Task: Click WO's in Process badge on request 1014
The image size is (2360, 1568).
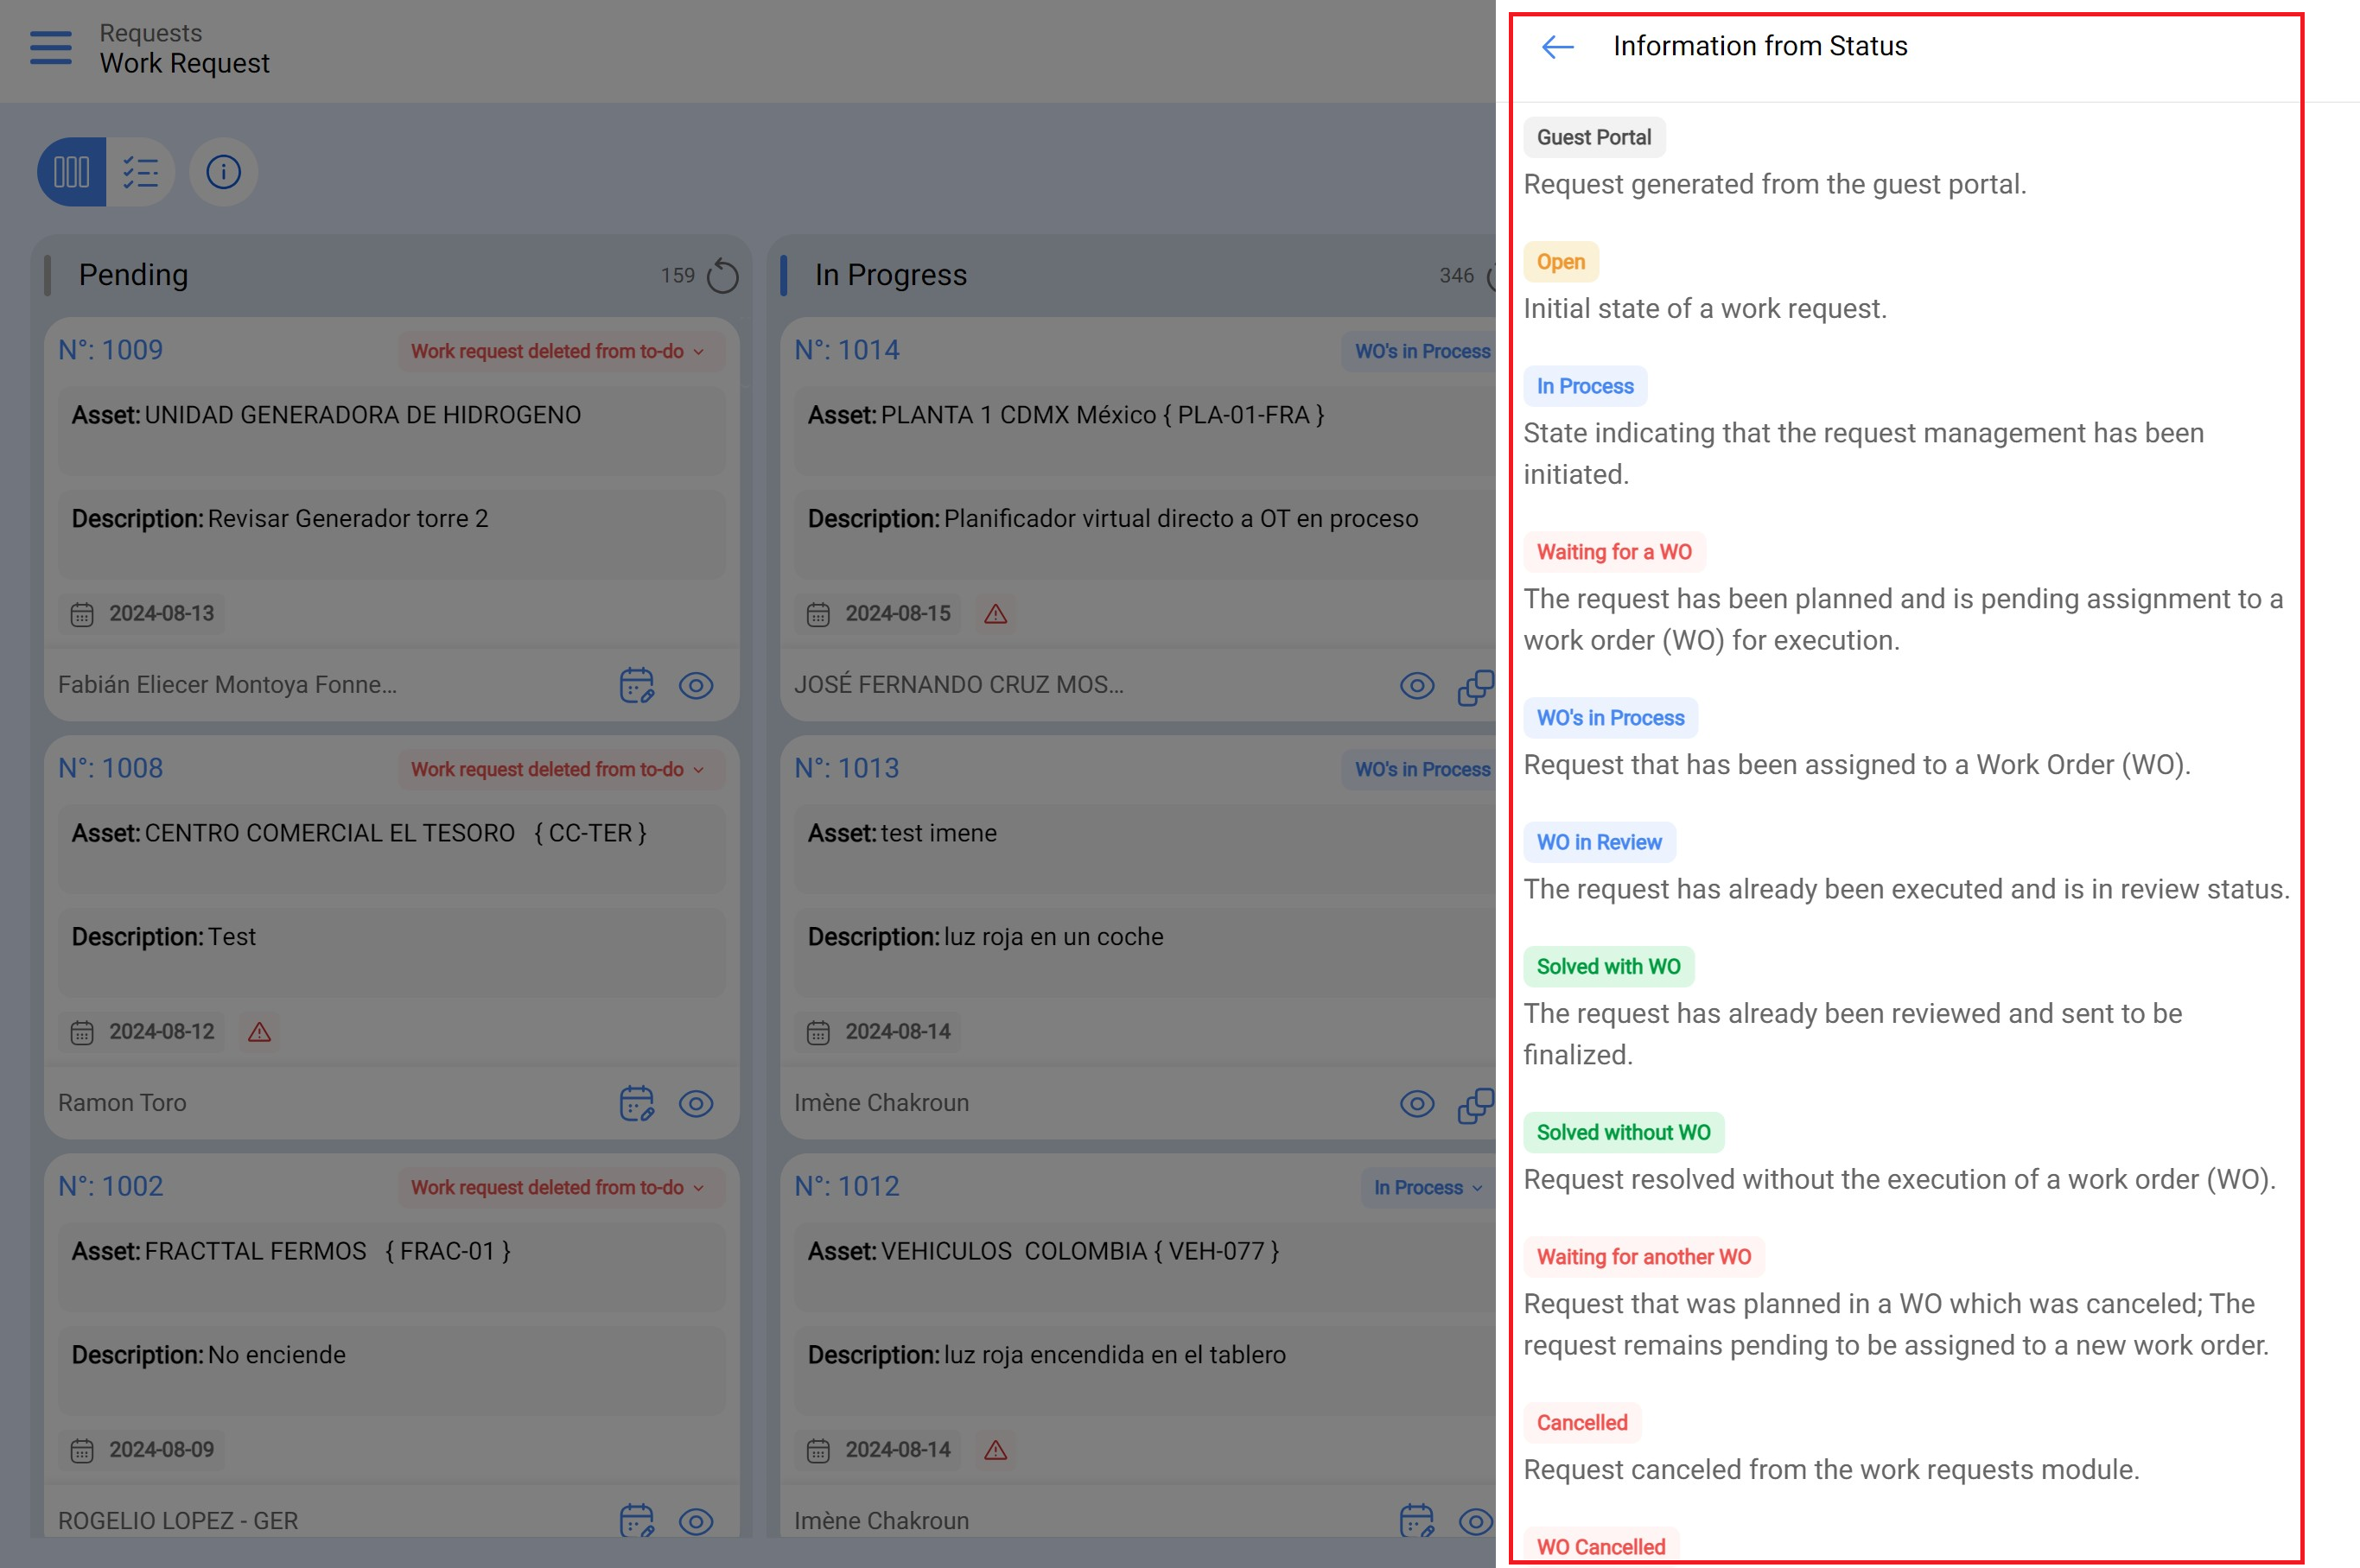Action: pos(1420,351)
